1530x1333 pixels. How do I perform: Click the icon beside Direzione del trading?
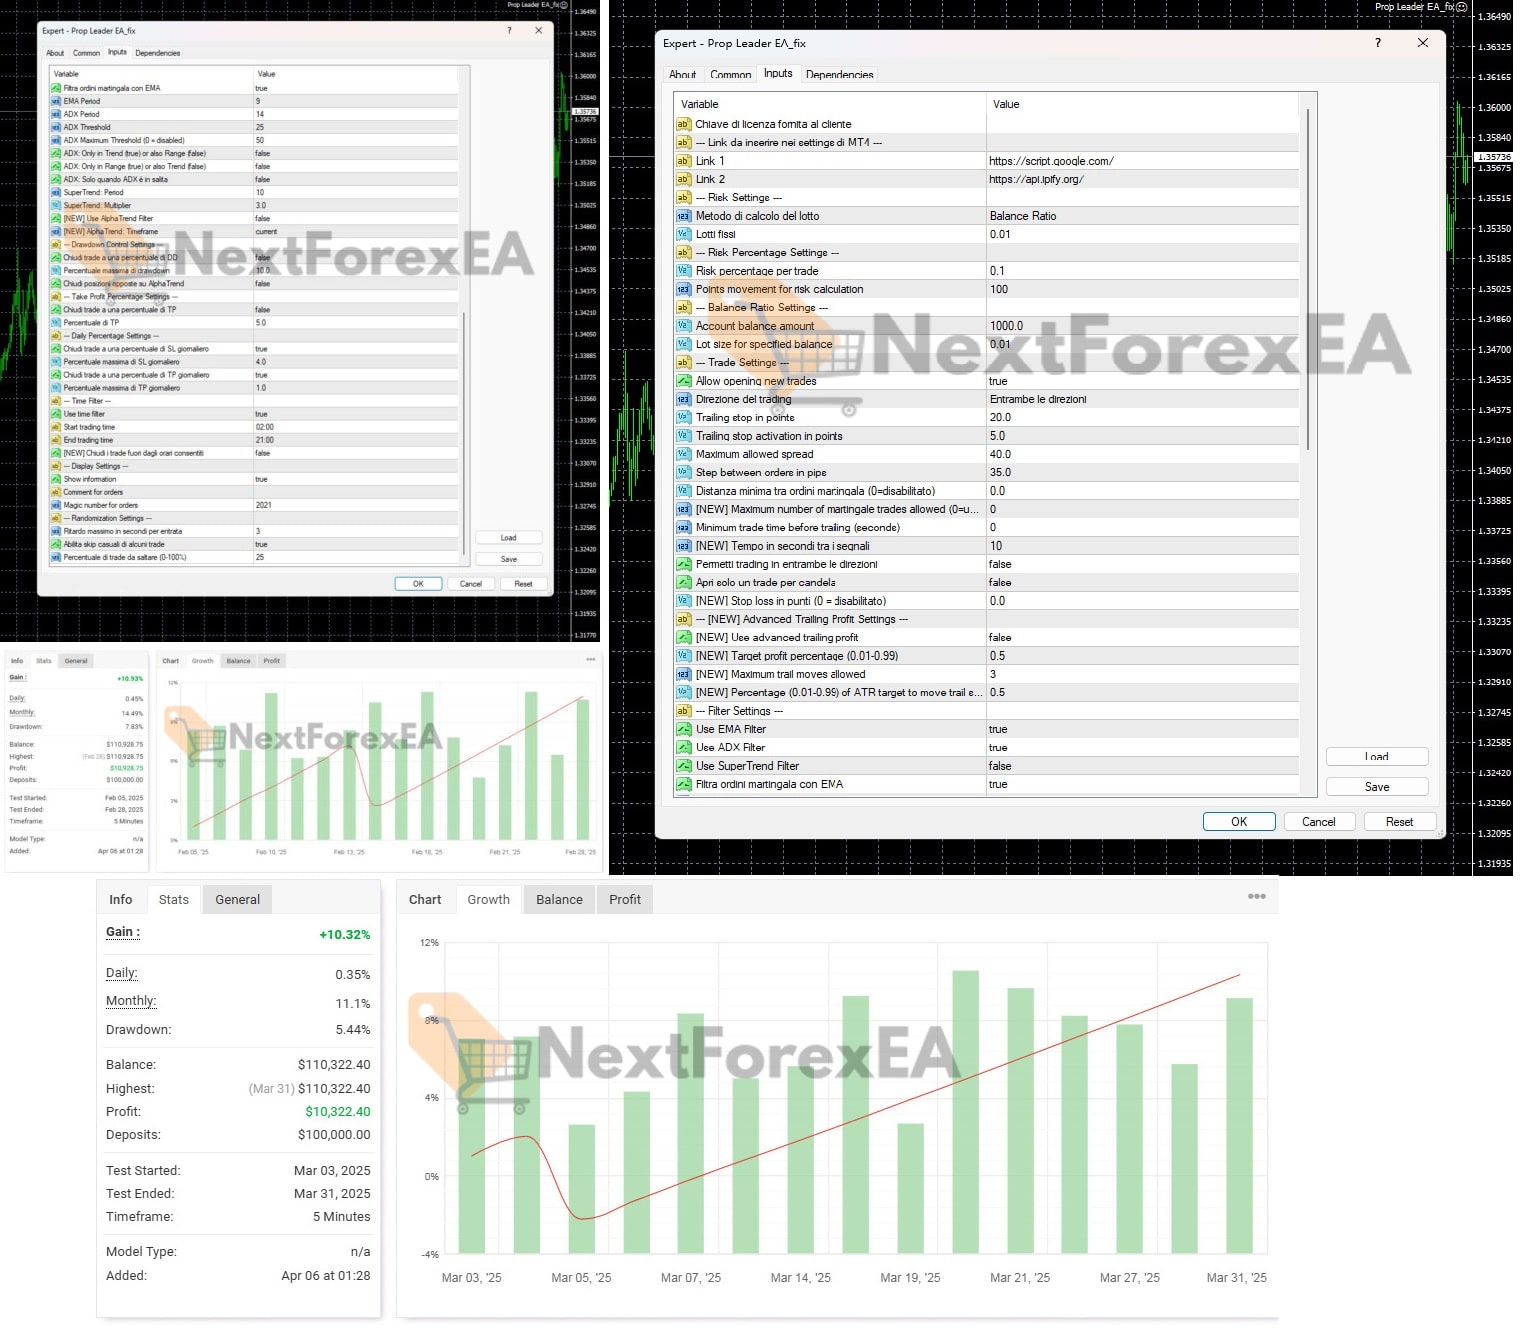684,399
